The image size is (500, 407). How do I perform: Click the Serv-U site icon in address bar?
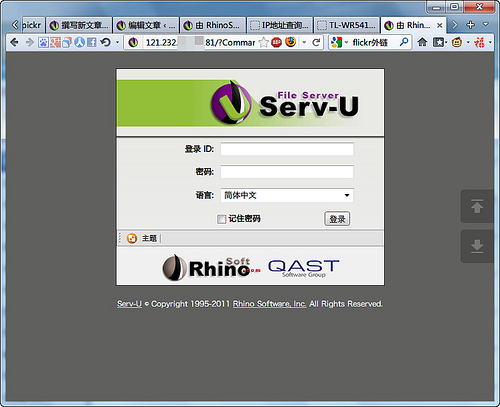point(133,42)
